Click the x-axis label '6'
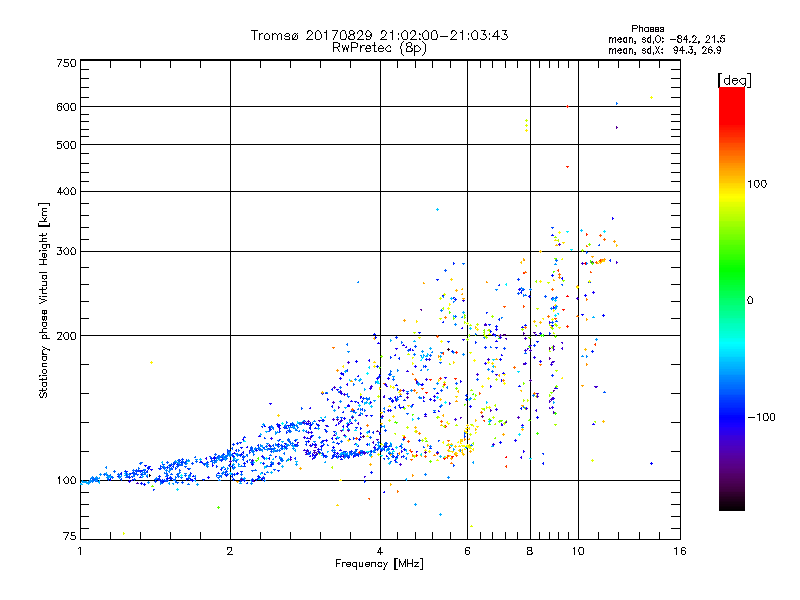Viewport: 800px width, 600px height. pos(467,551)
